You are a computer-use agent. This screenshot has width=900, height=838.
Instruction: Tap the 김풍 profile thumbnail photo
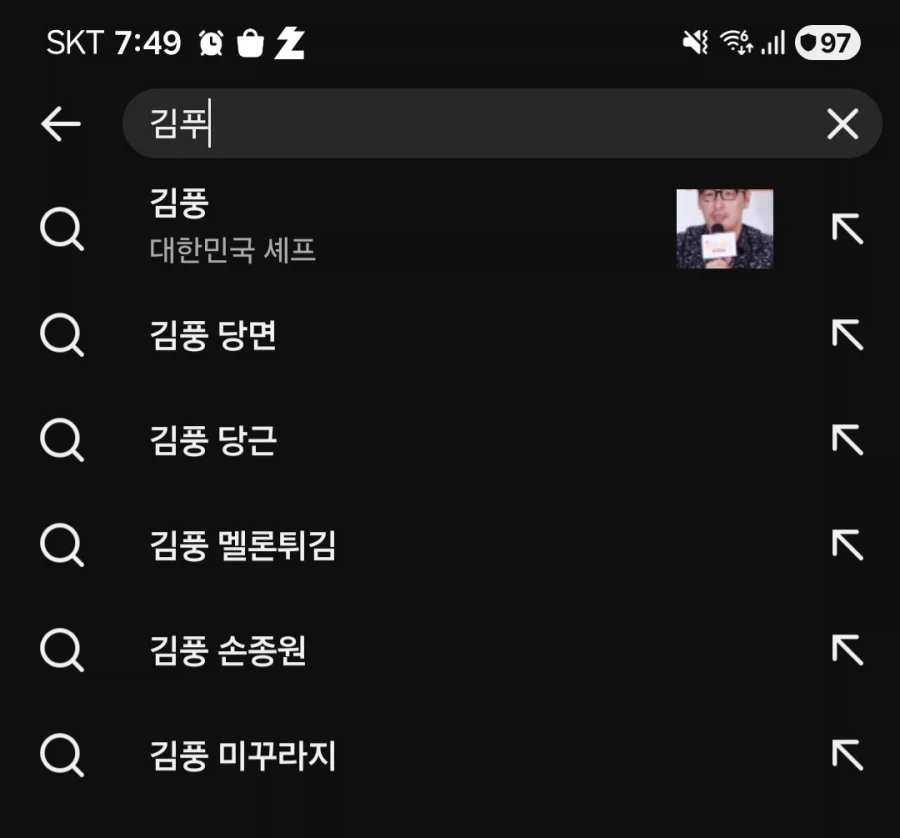pyautogui.click(x=725, y=230)
